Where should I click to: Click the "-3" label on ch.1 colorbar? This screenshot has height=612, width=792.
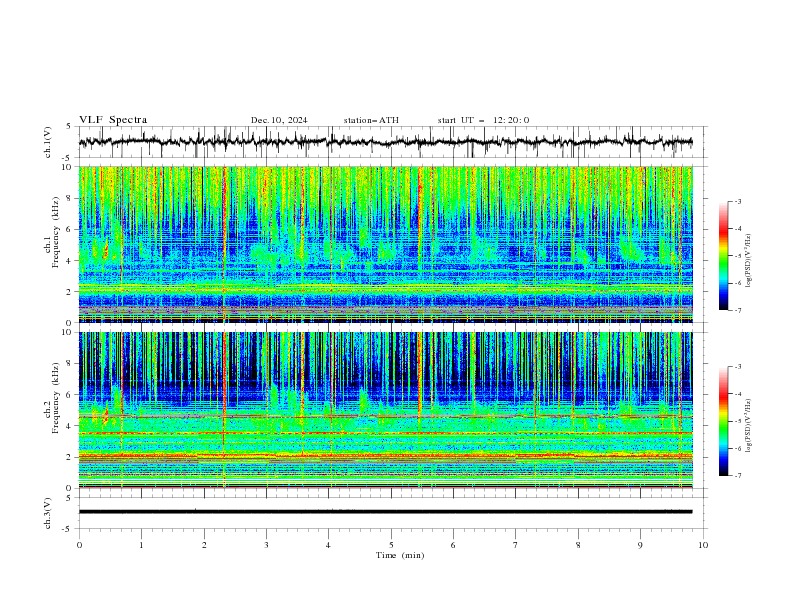point(738,201)
